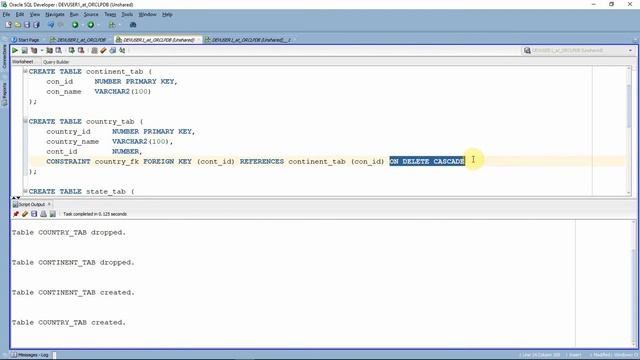Click the highlighted ON DELETE CASCADE text

click(427, 161)
